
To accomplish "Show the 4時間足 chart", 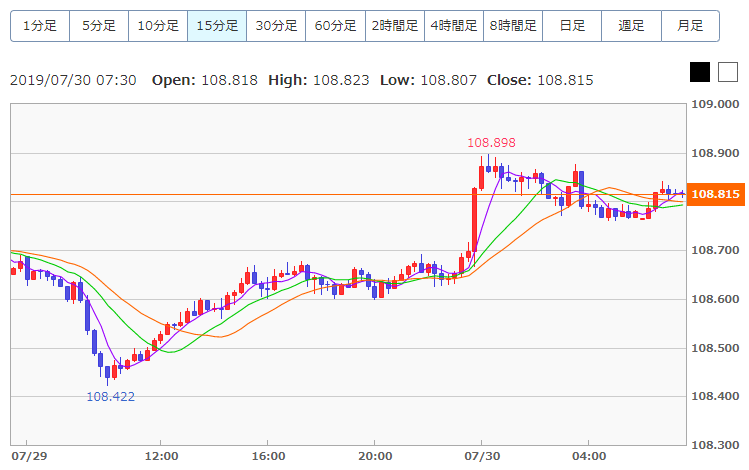I will tap(454, 26).
